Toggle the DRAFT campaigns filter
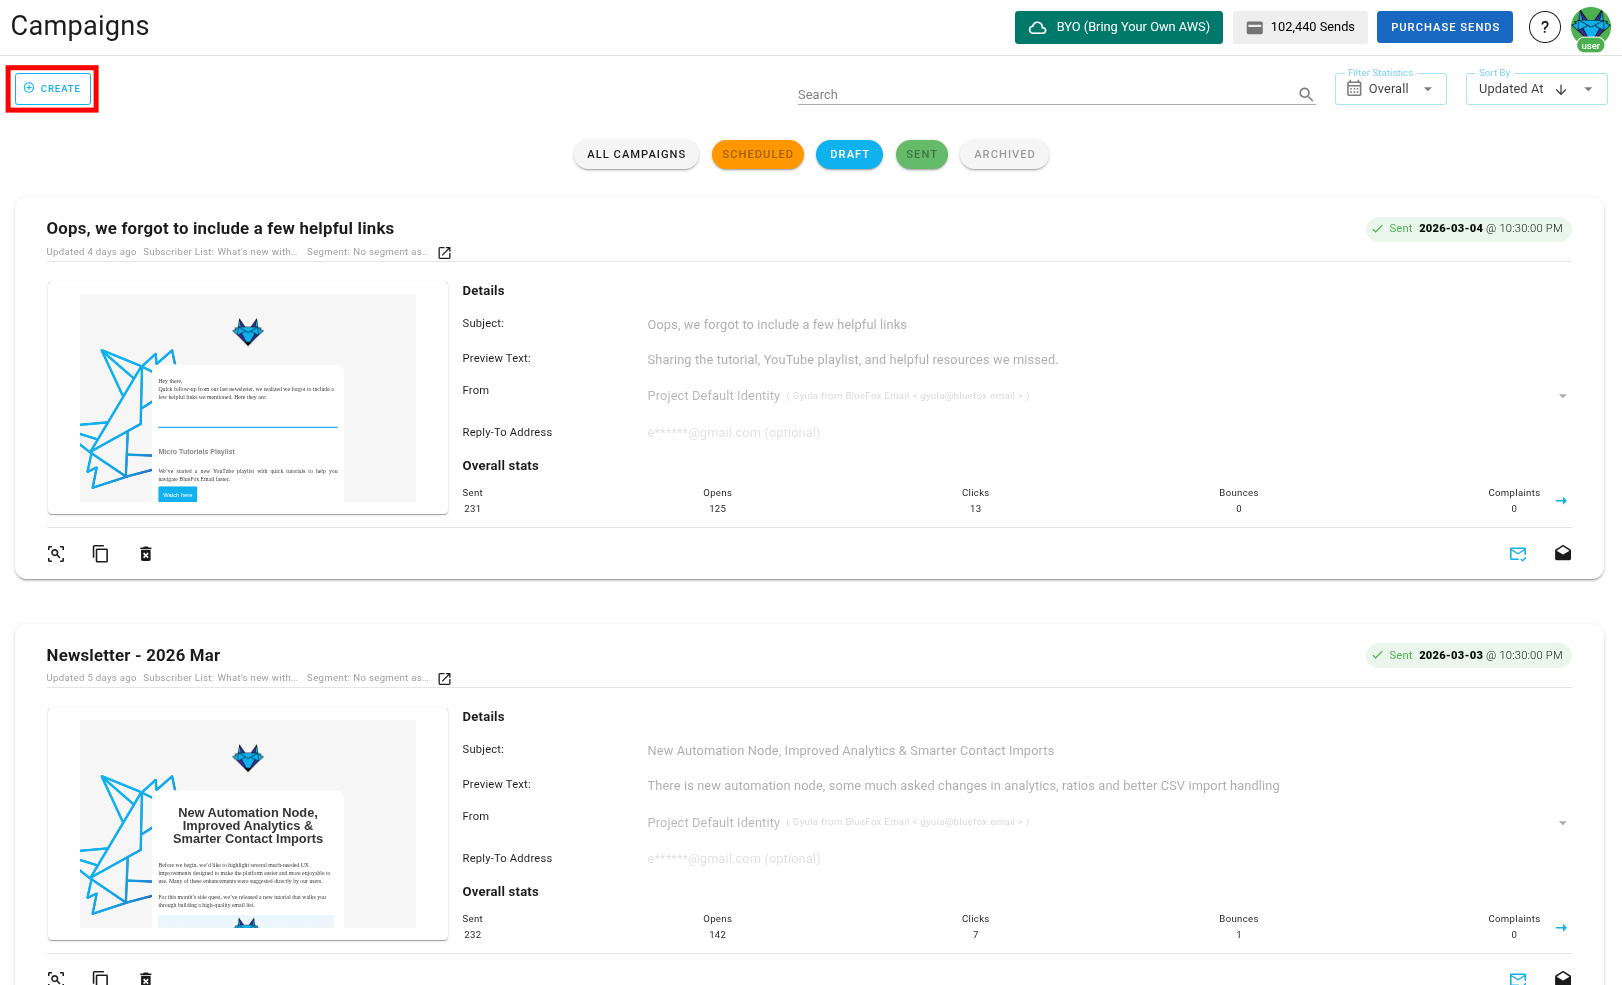 tap(849, 154)
